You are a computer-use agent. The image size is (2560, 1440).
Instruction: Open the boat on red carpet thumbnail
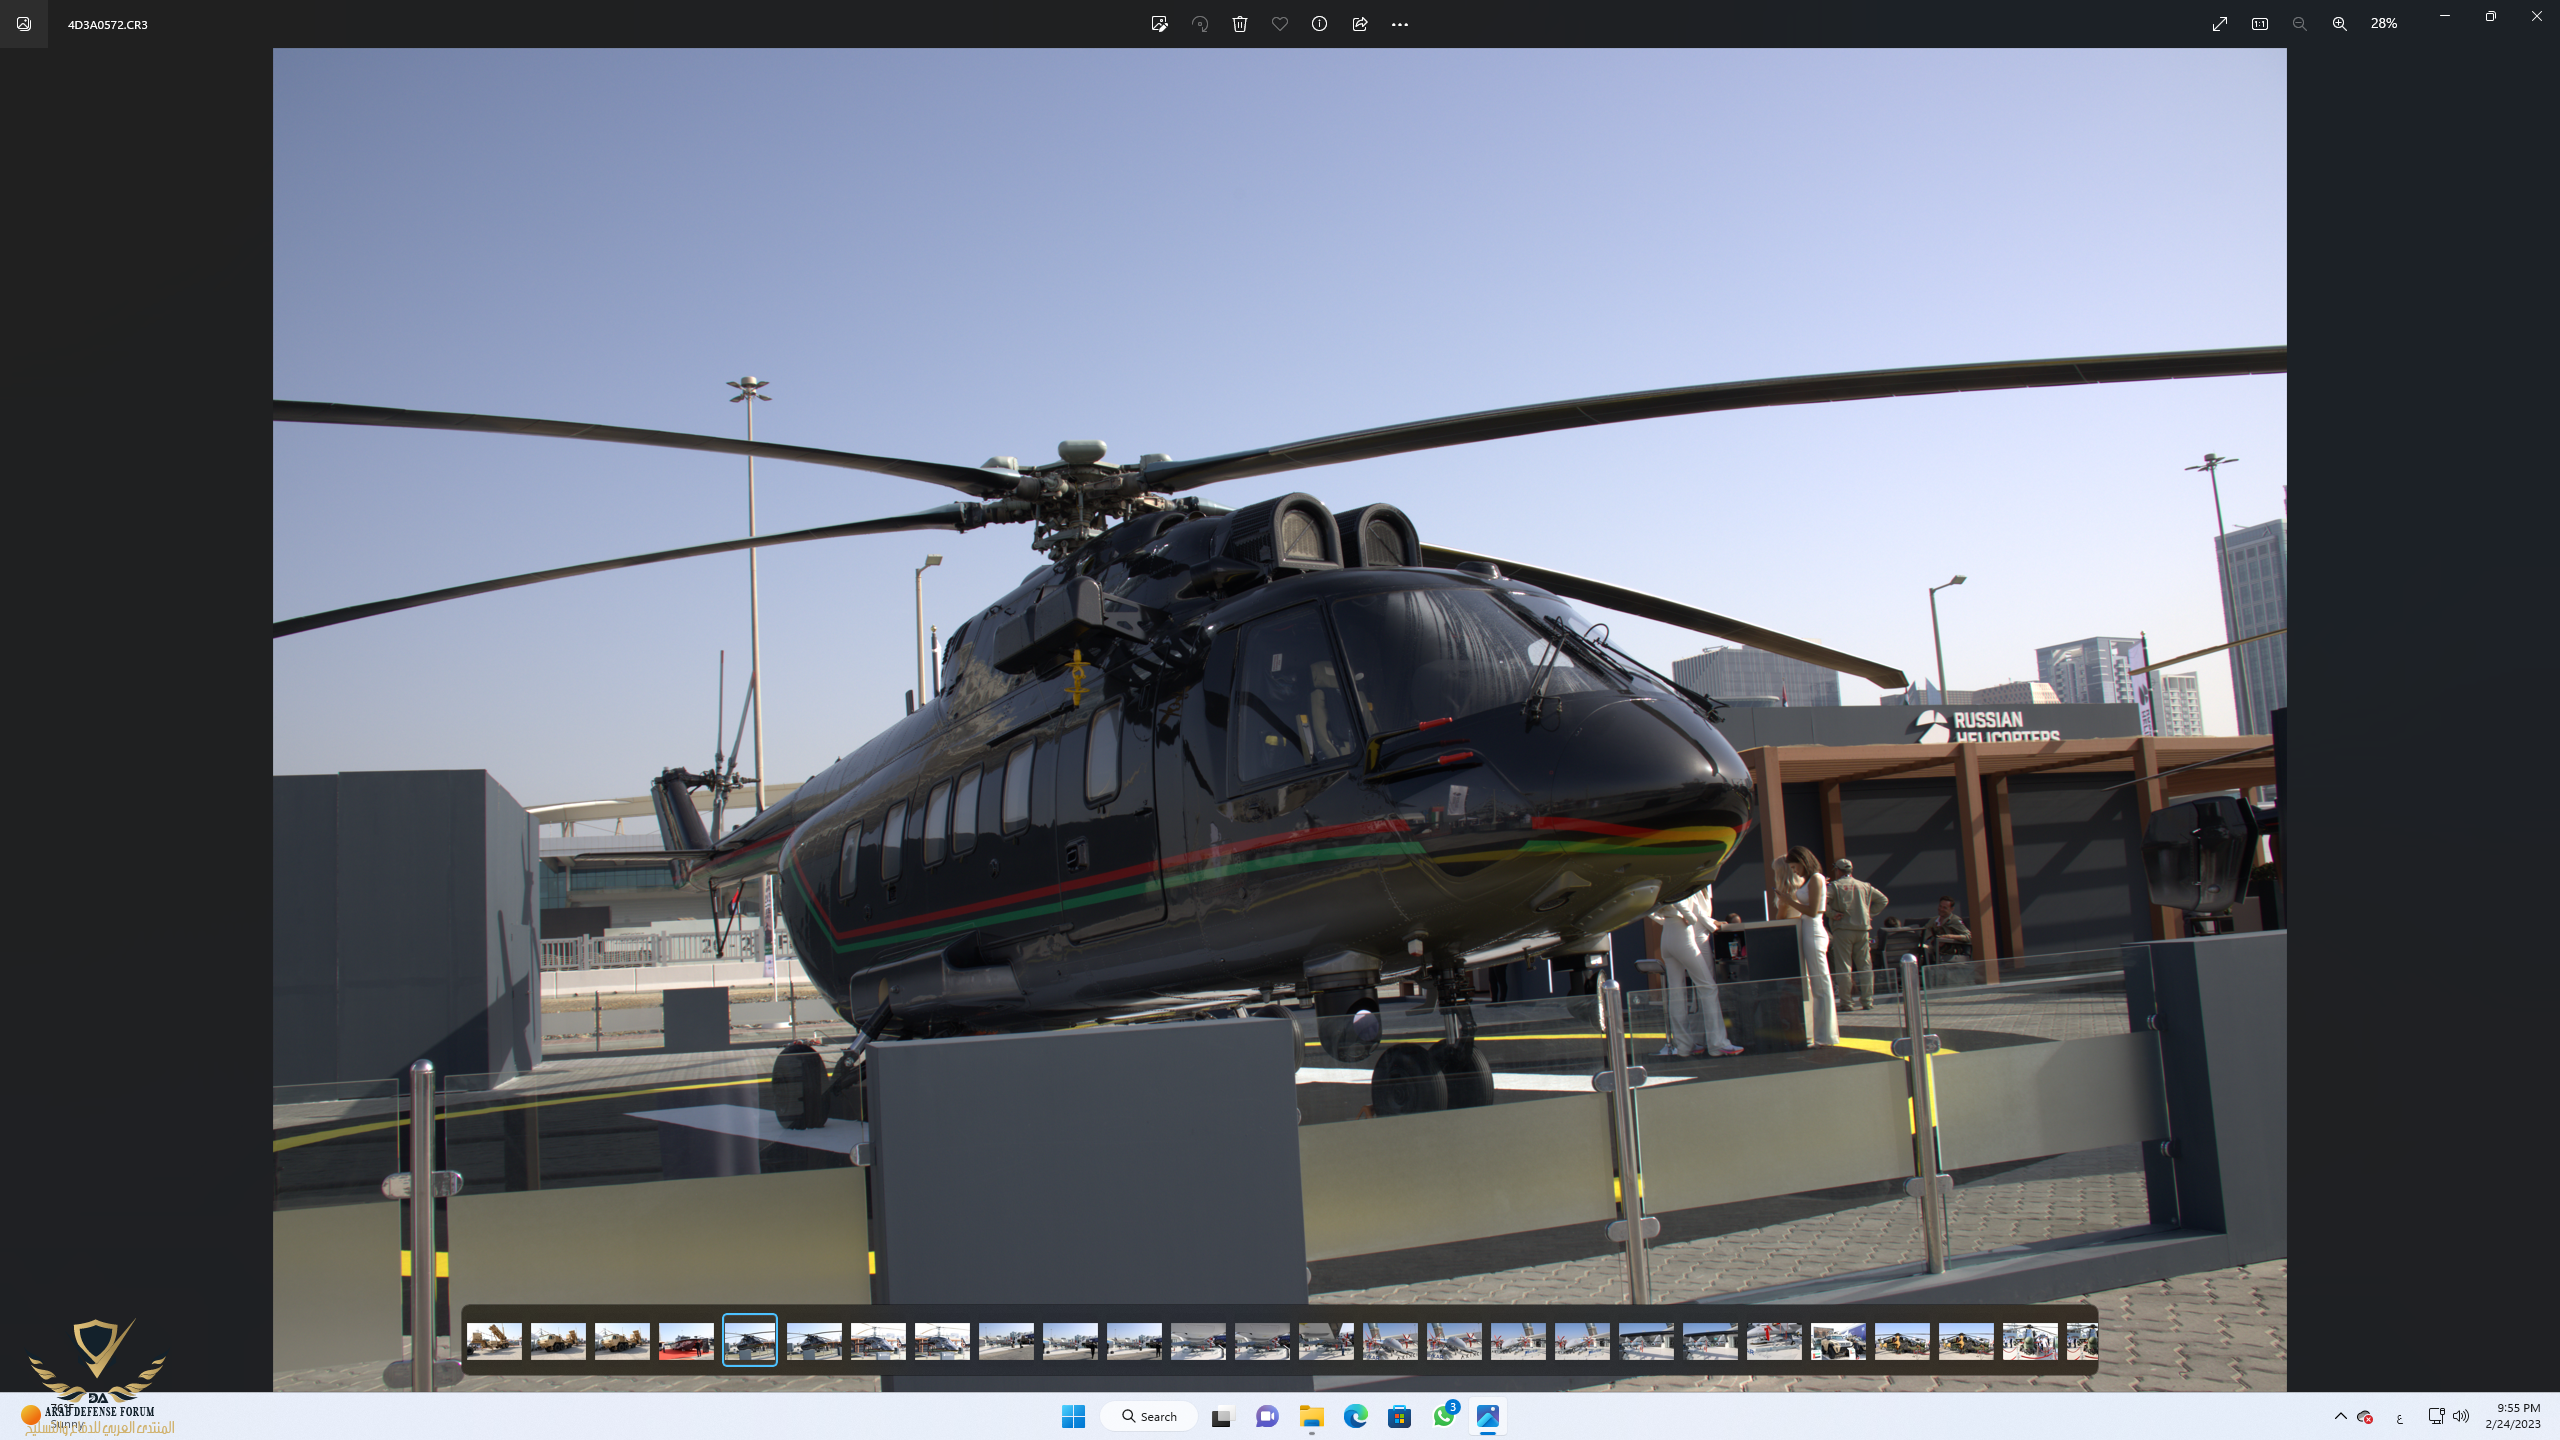coord(686,1340)
